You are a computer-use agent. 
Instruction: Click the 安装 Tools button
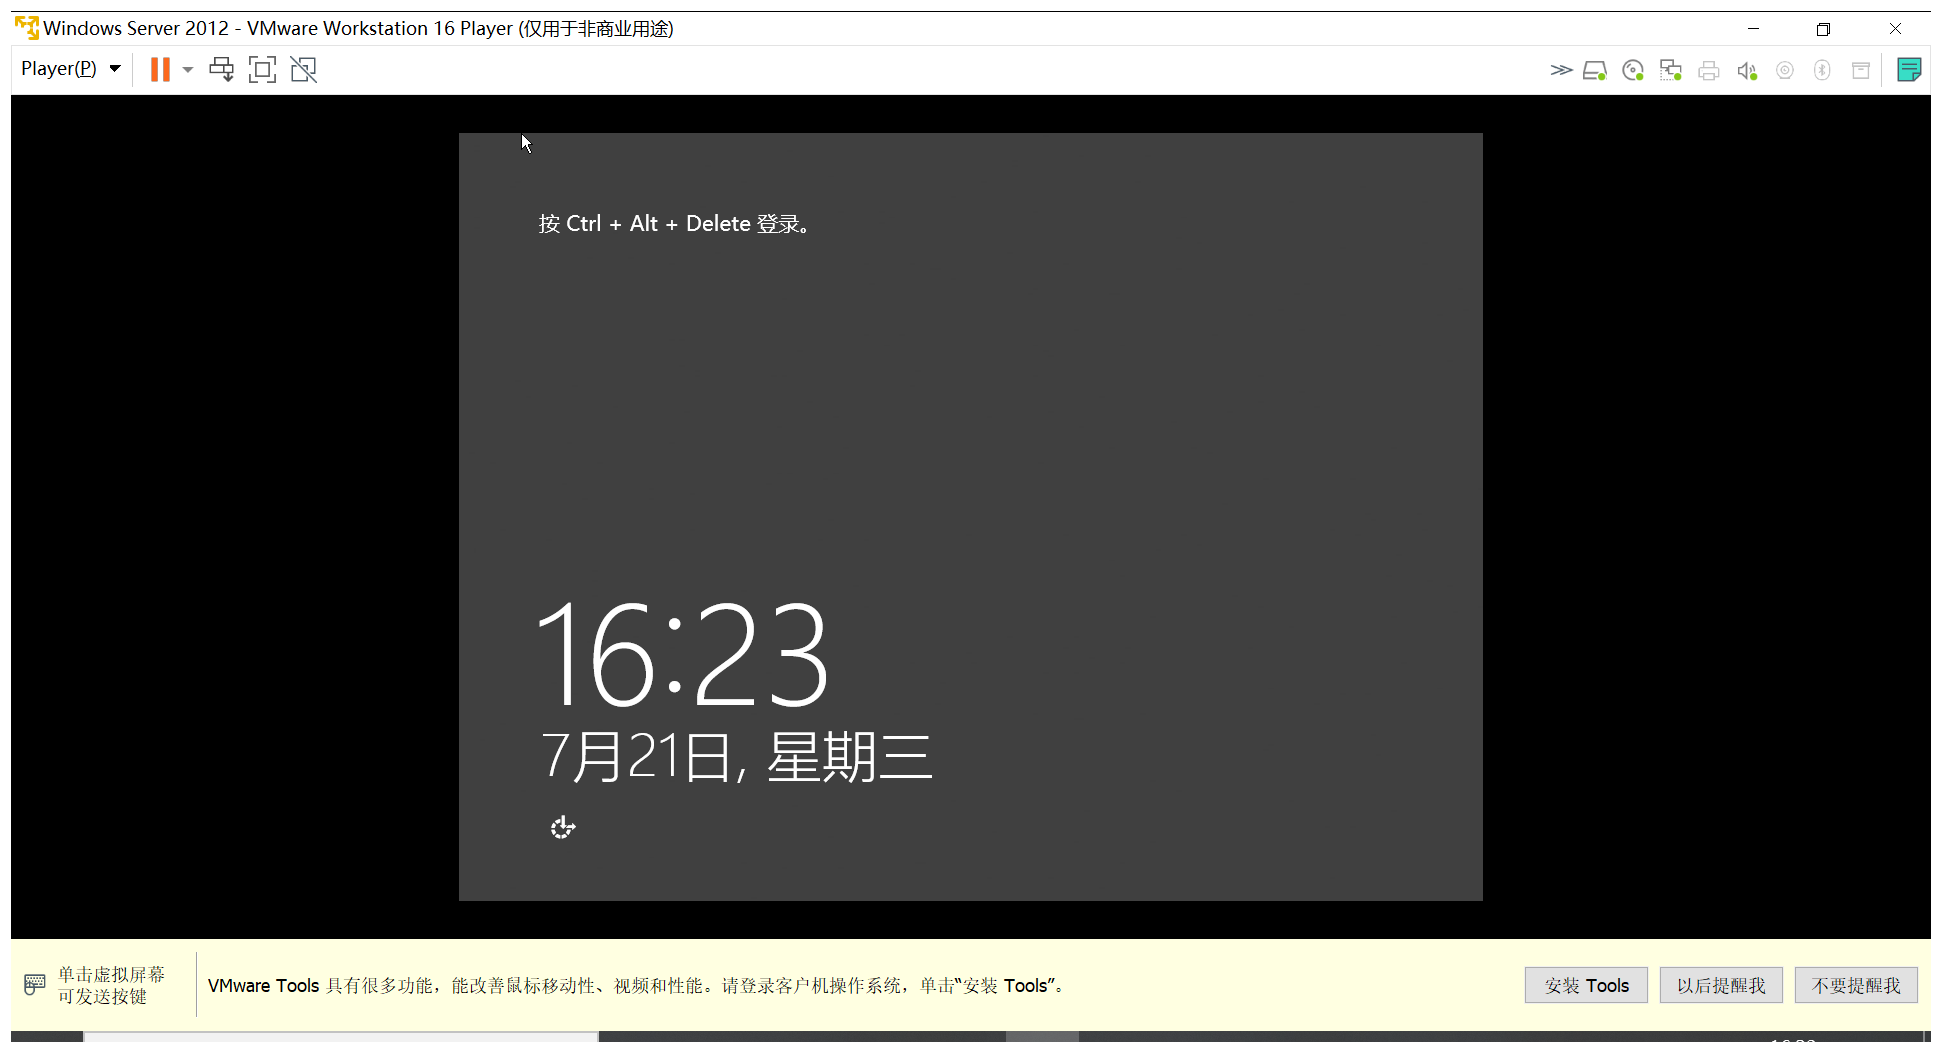1586,985
